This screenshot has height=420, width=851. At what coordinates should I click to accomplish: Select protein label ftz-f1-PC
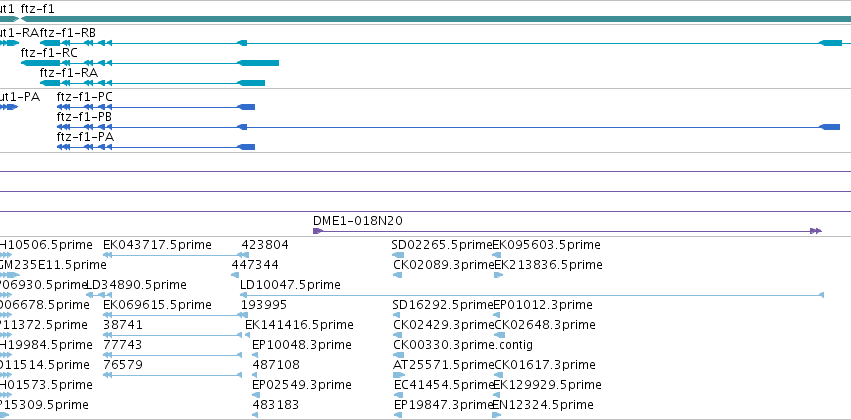(85, 97)
